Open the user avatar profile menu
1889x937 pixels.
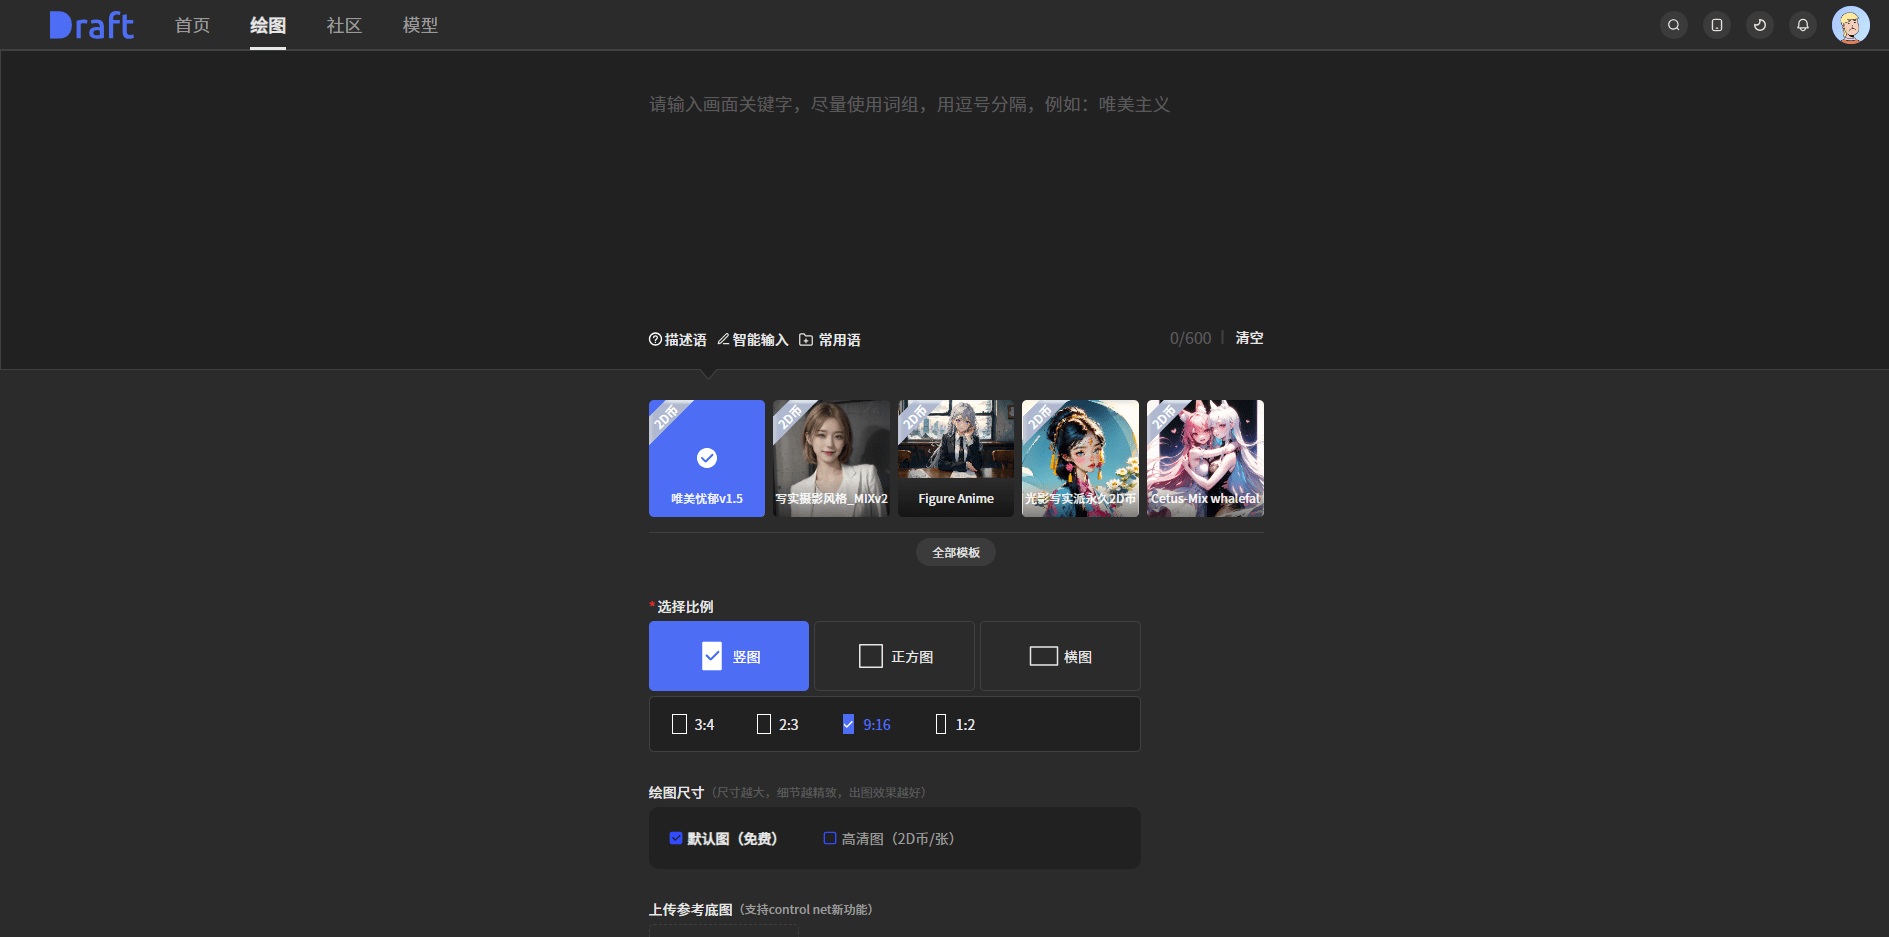[x=1850, y=25]
